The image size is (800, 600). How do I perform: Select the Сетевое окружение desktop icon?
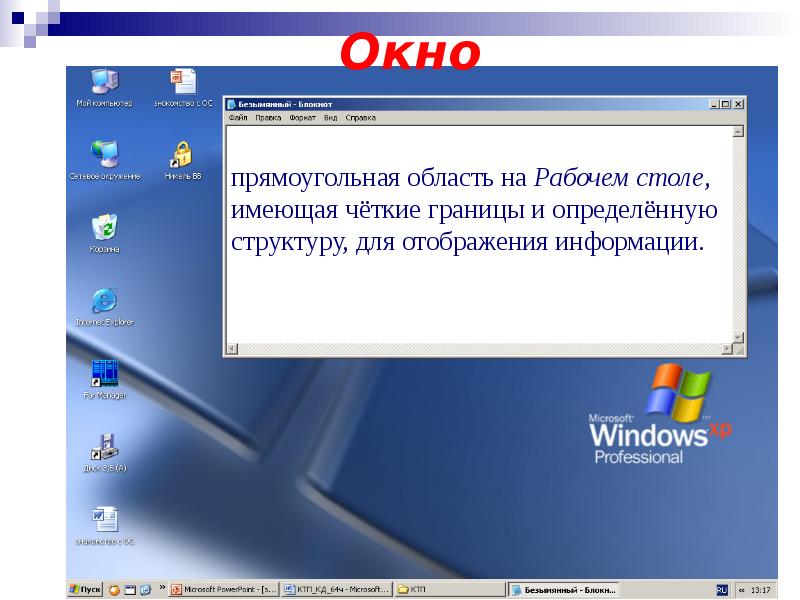click(104, 154)
